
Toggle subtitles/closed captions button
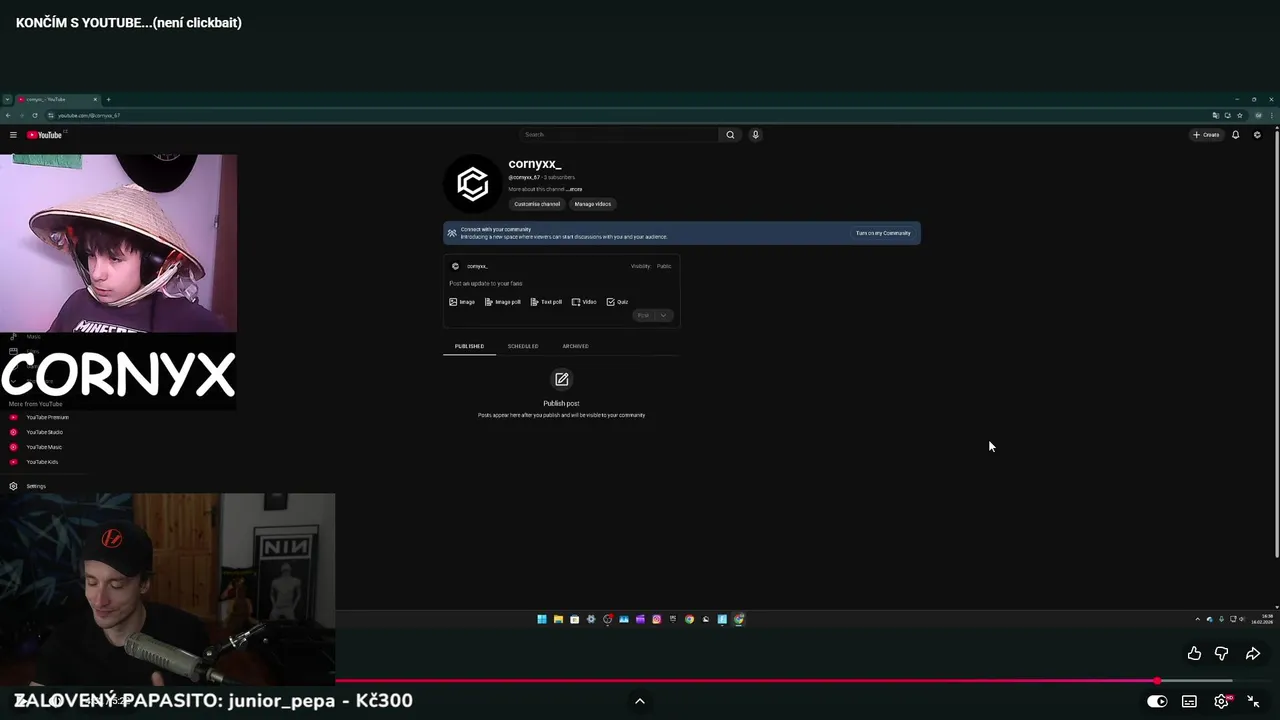[1189, 701]
